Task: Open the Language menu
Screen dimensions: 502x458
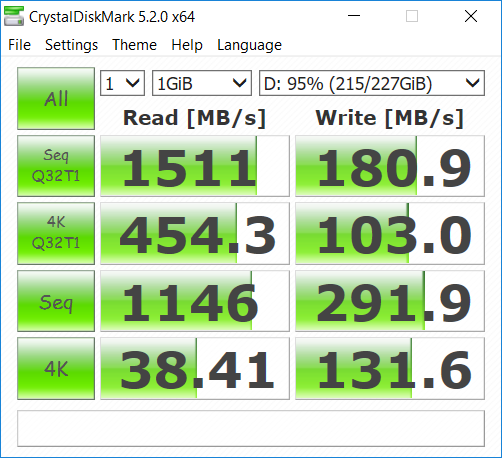Action: 249,45
